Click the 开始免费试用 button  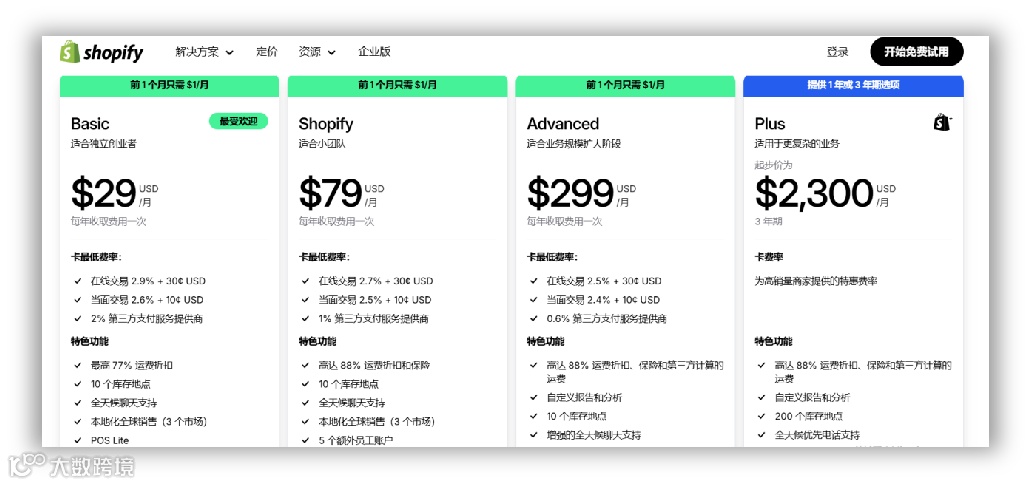pyautogui.click(x=917, y=52)
